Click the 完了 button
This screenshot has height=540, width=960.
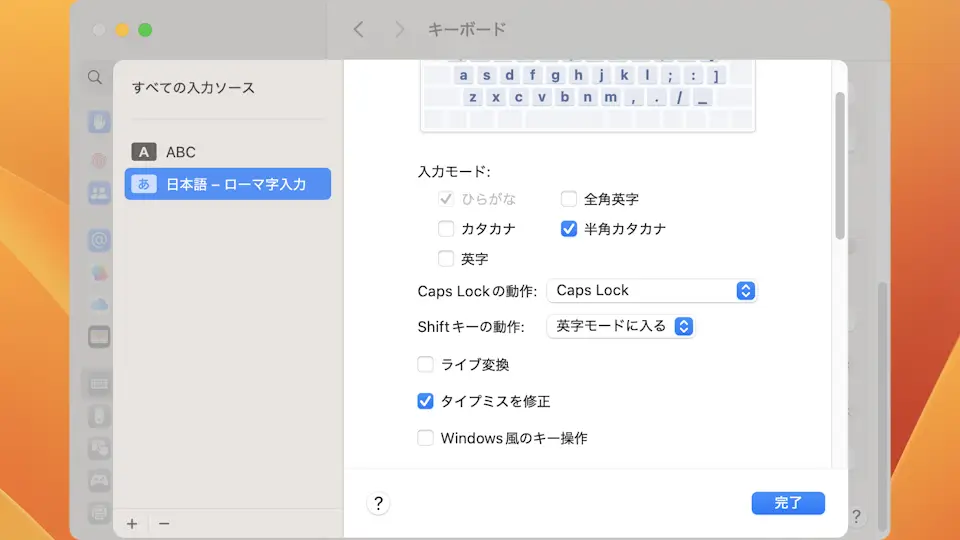[x=788, y=503]
